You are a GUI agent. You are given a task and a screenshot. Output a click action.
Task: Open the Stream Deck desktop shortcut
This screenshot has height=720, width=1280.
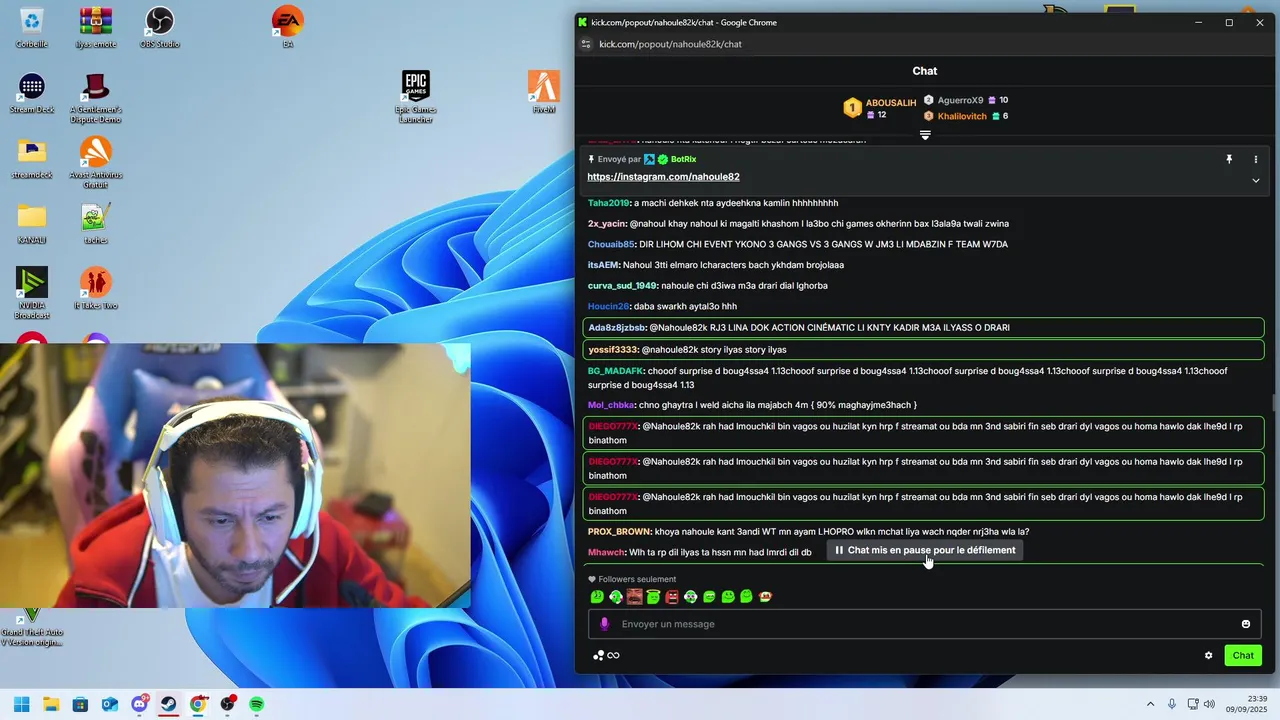point(32,92)
